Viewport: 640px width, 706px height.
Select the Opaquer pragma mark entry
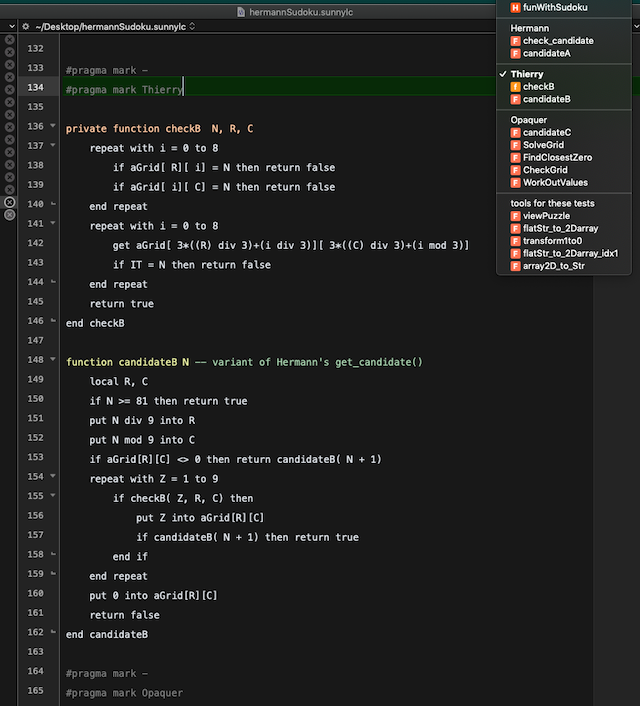point(528,120)
